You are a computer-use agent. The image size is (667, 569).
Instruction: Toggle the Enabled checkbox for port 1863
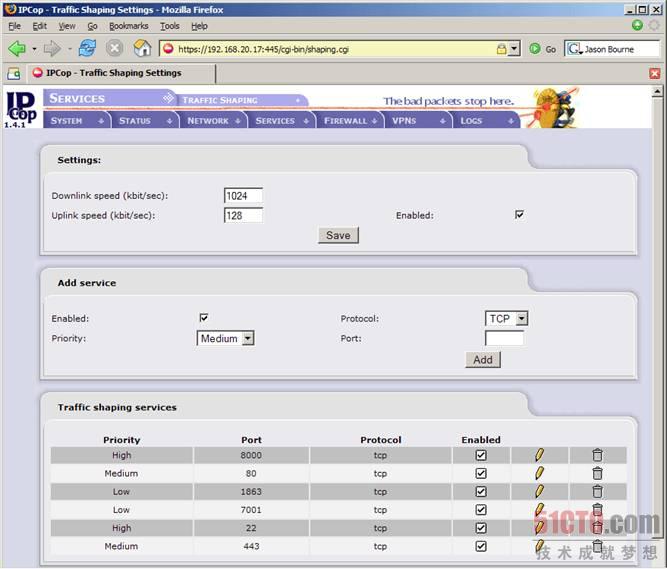[x=481, y=492]
